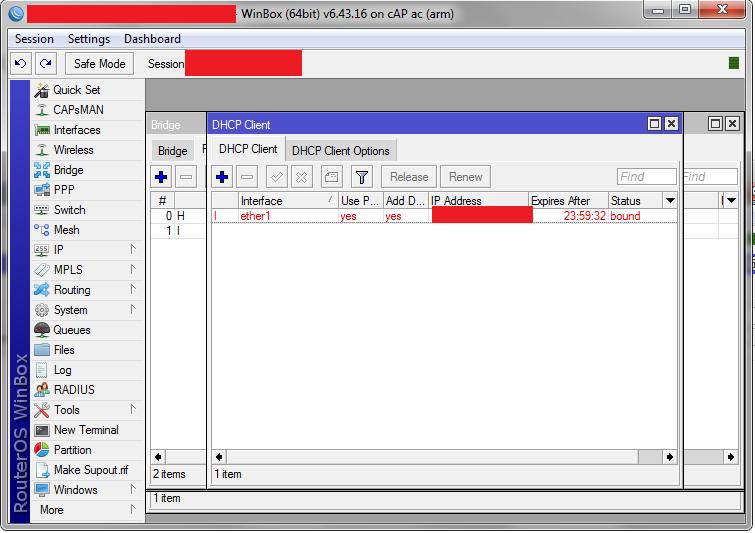Open Partition sidebar entry
Viewport: 755px width, 533px height.
point(88,450)
